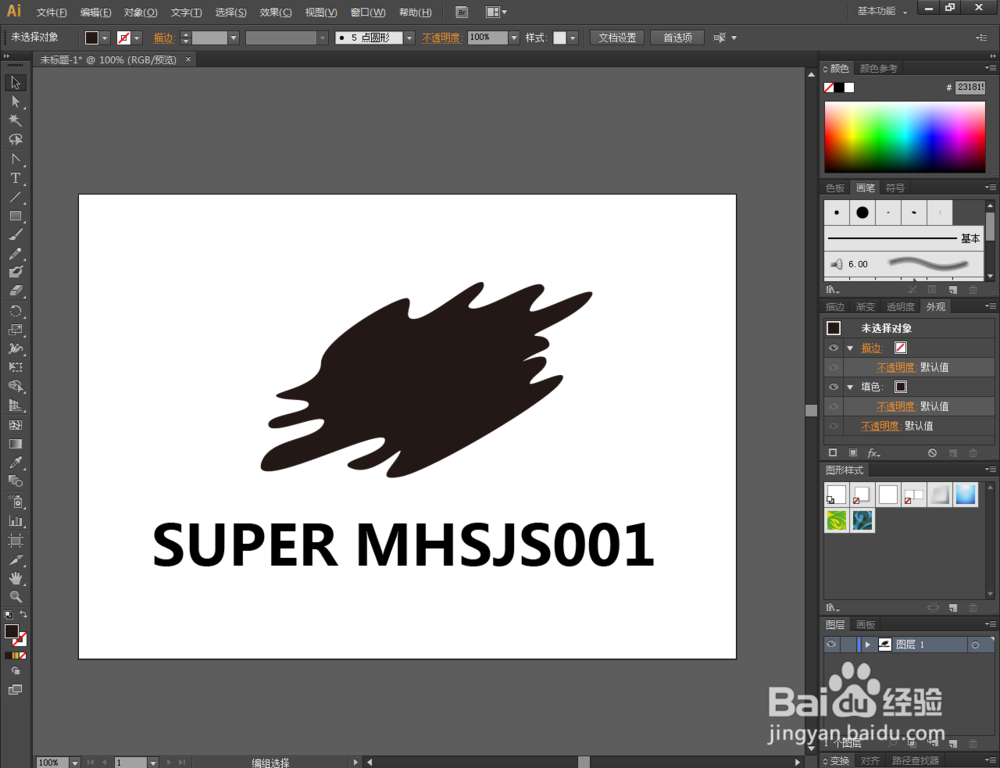Click the 文档设置 button
This screenshot has width=1000, height=768.
[x=617, y=38]
